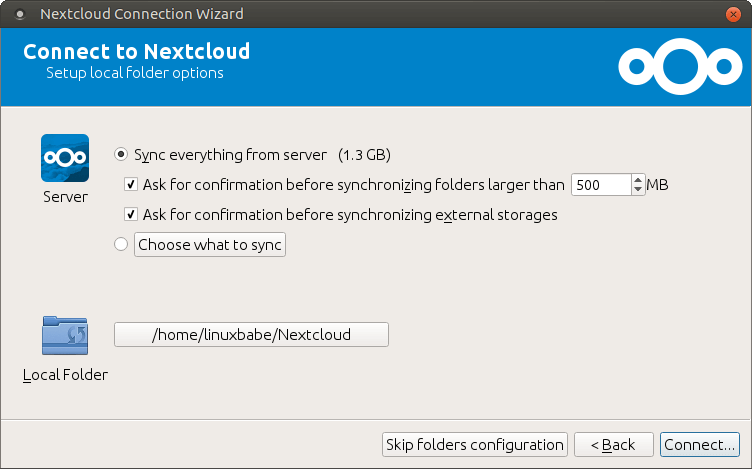Disable confirmation for synchronizing external storages
This screenshot has height=469, width=752.
131,214
